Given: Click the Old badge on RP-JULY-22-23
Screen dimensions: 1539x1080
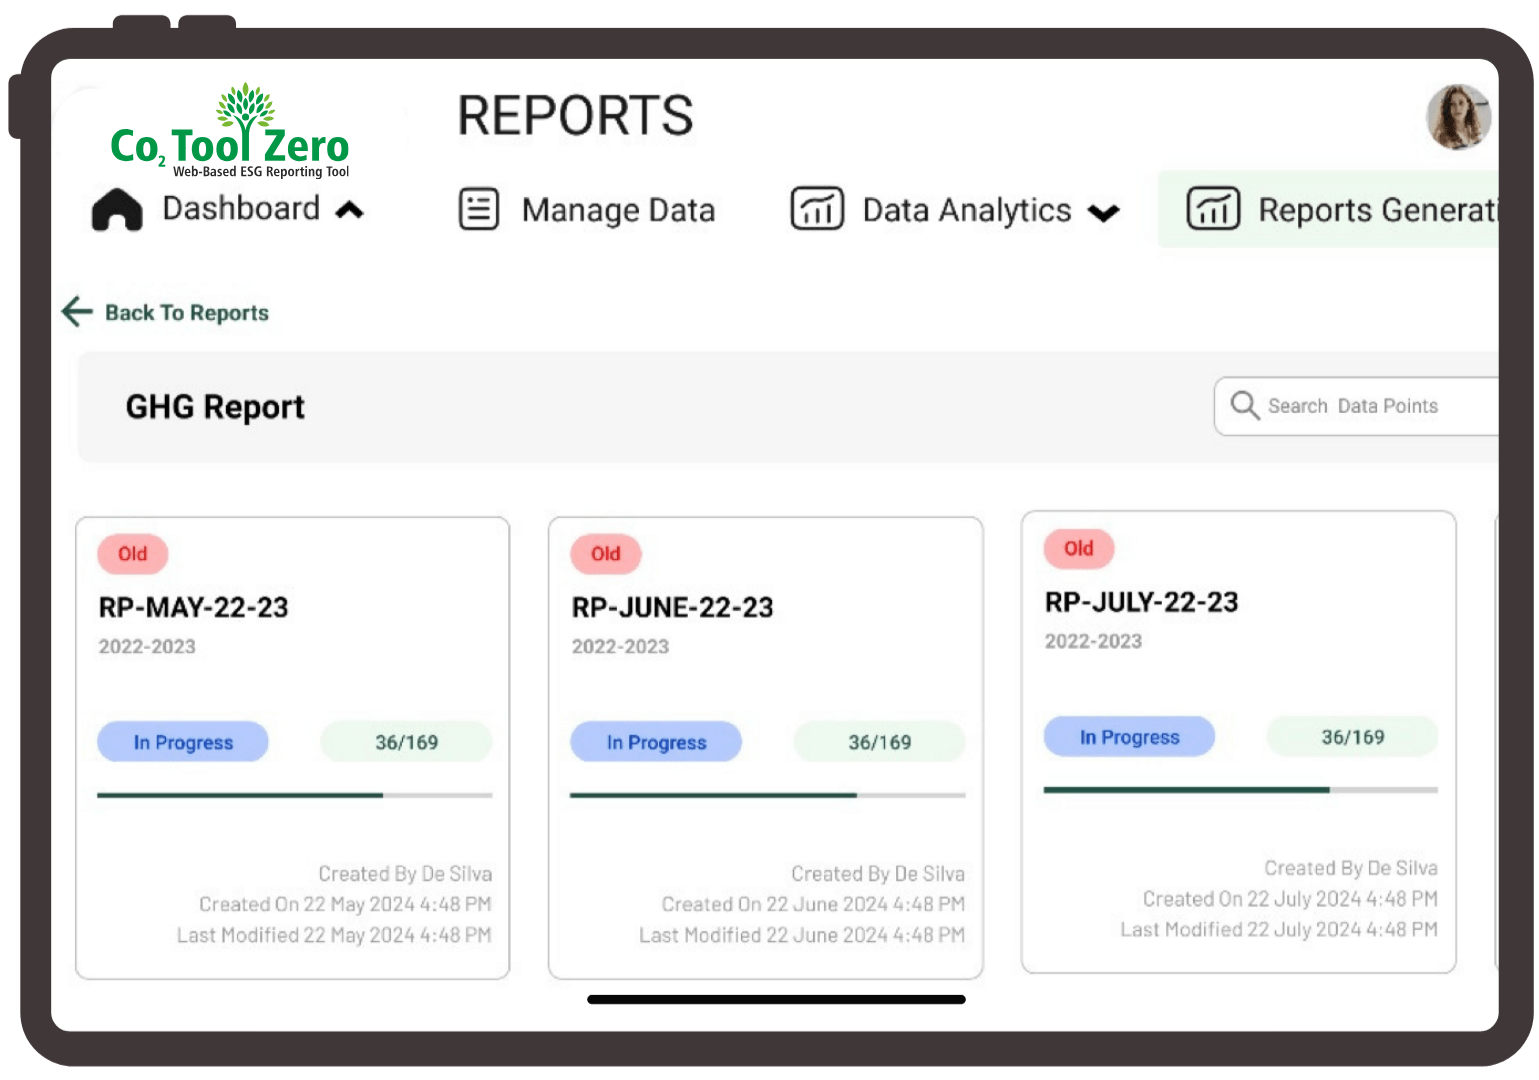Looking at the screenshot, I should 1079,548.
